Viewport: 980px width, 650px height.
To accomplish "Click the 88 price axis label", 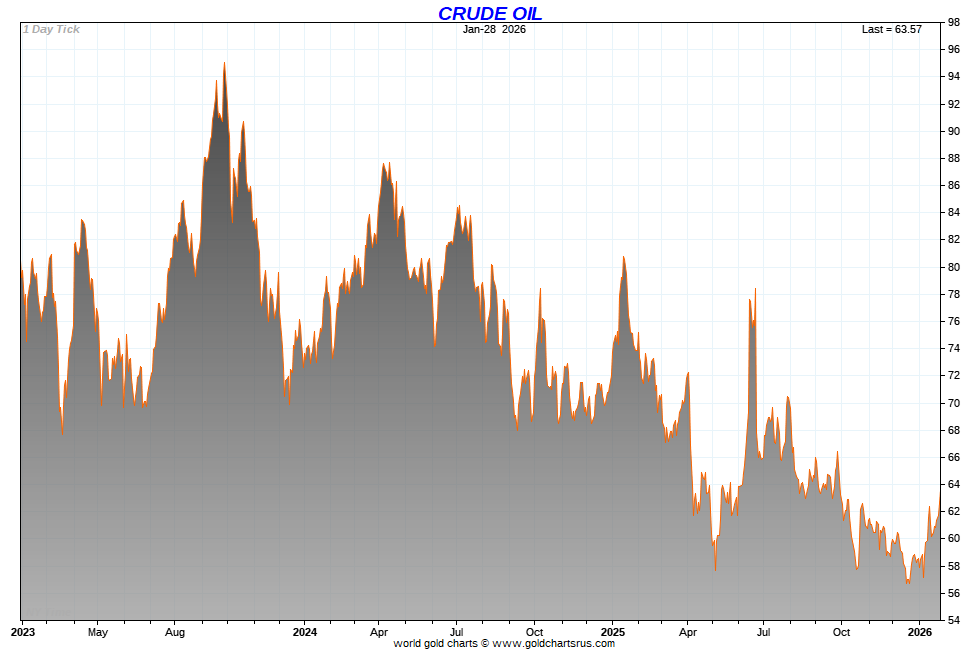I will (954, 158).
